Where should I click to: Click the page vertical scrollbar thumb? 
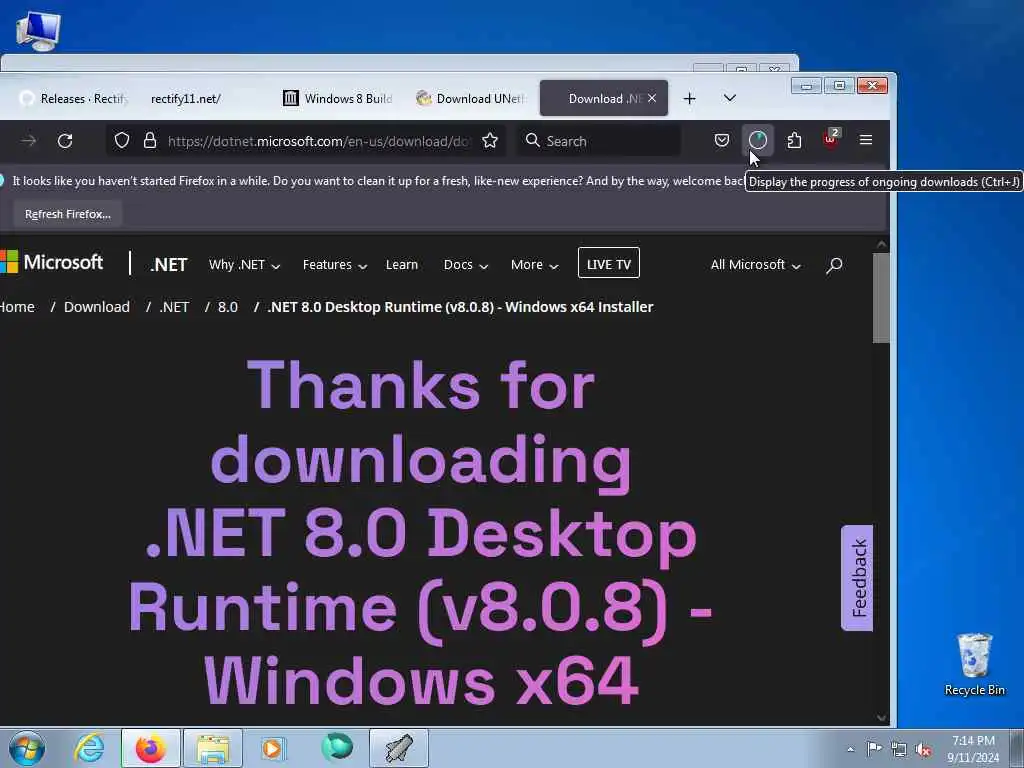pos(881,297)
